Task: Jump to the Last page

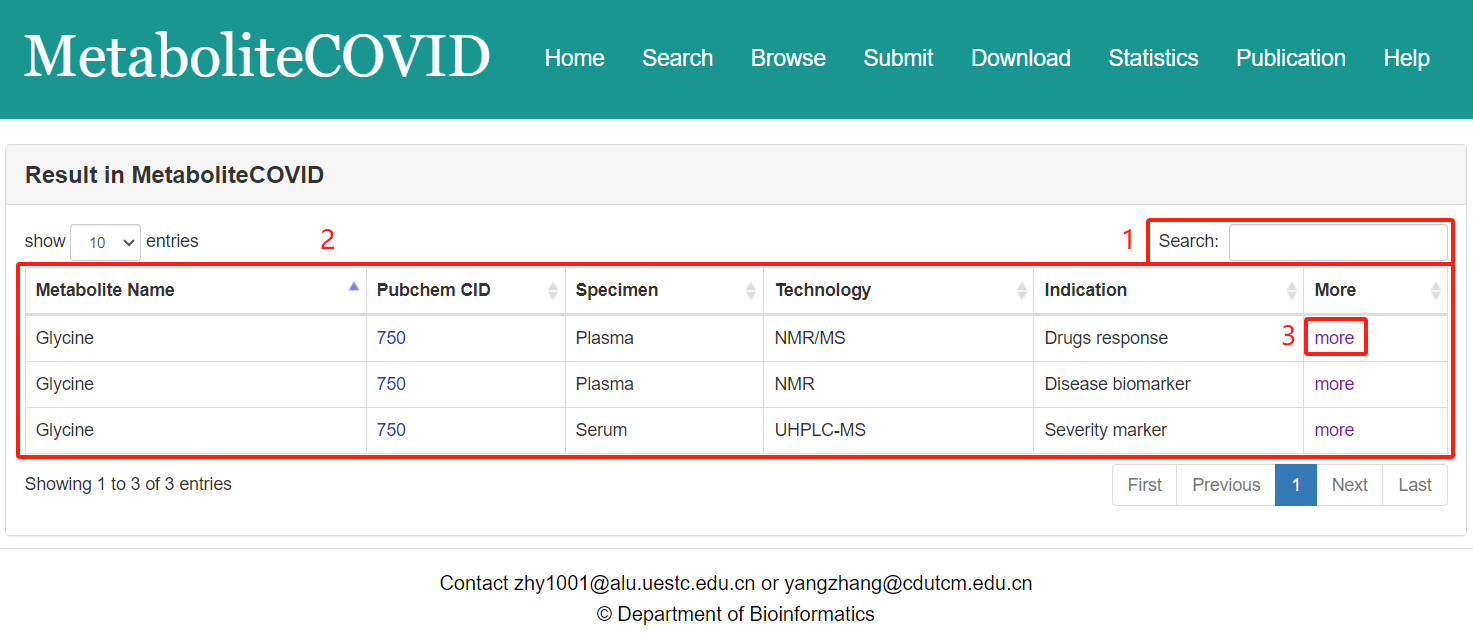Action: [1415, 485]
